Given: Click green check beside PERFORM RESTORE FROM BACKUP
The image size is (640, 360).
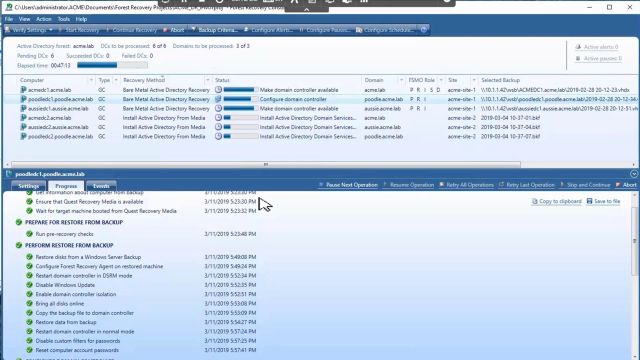Looking at the screenshot, I should click(19, 246).
